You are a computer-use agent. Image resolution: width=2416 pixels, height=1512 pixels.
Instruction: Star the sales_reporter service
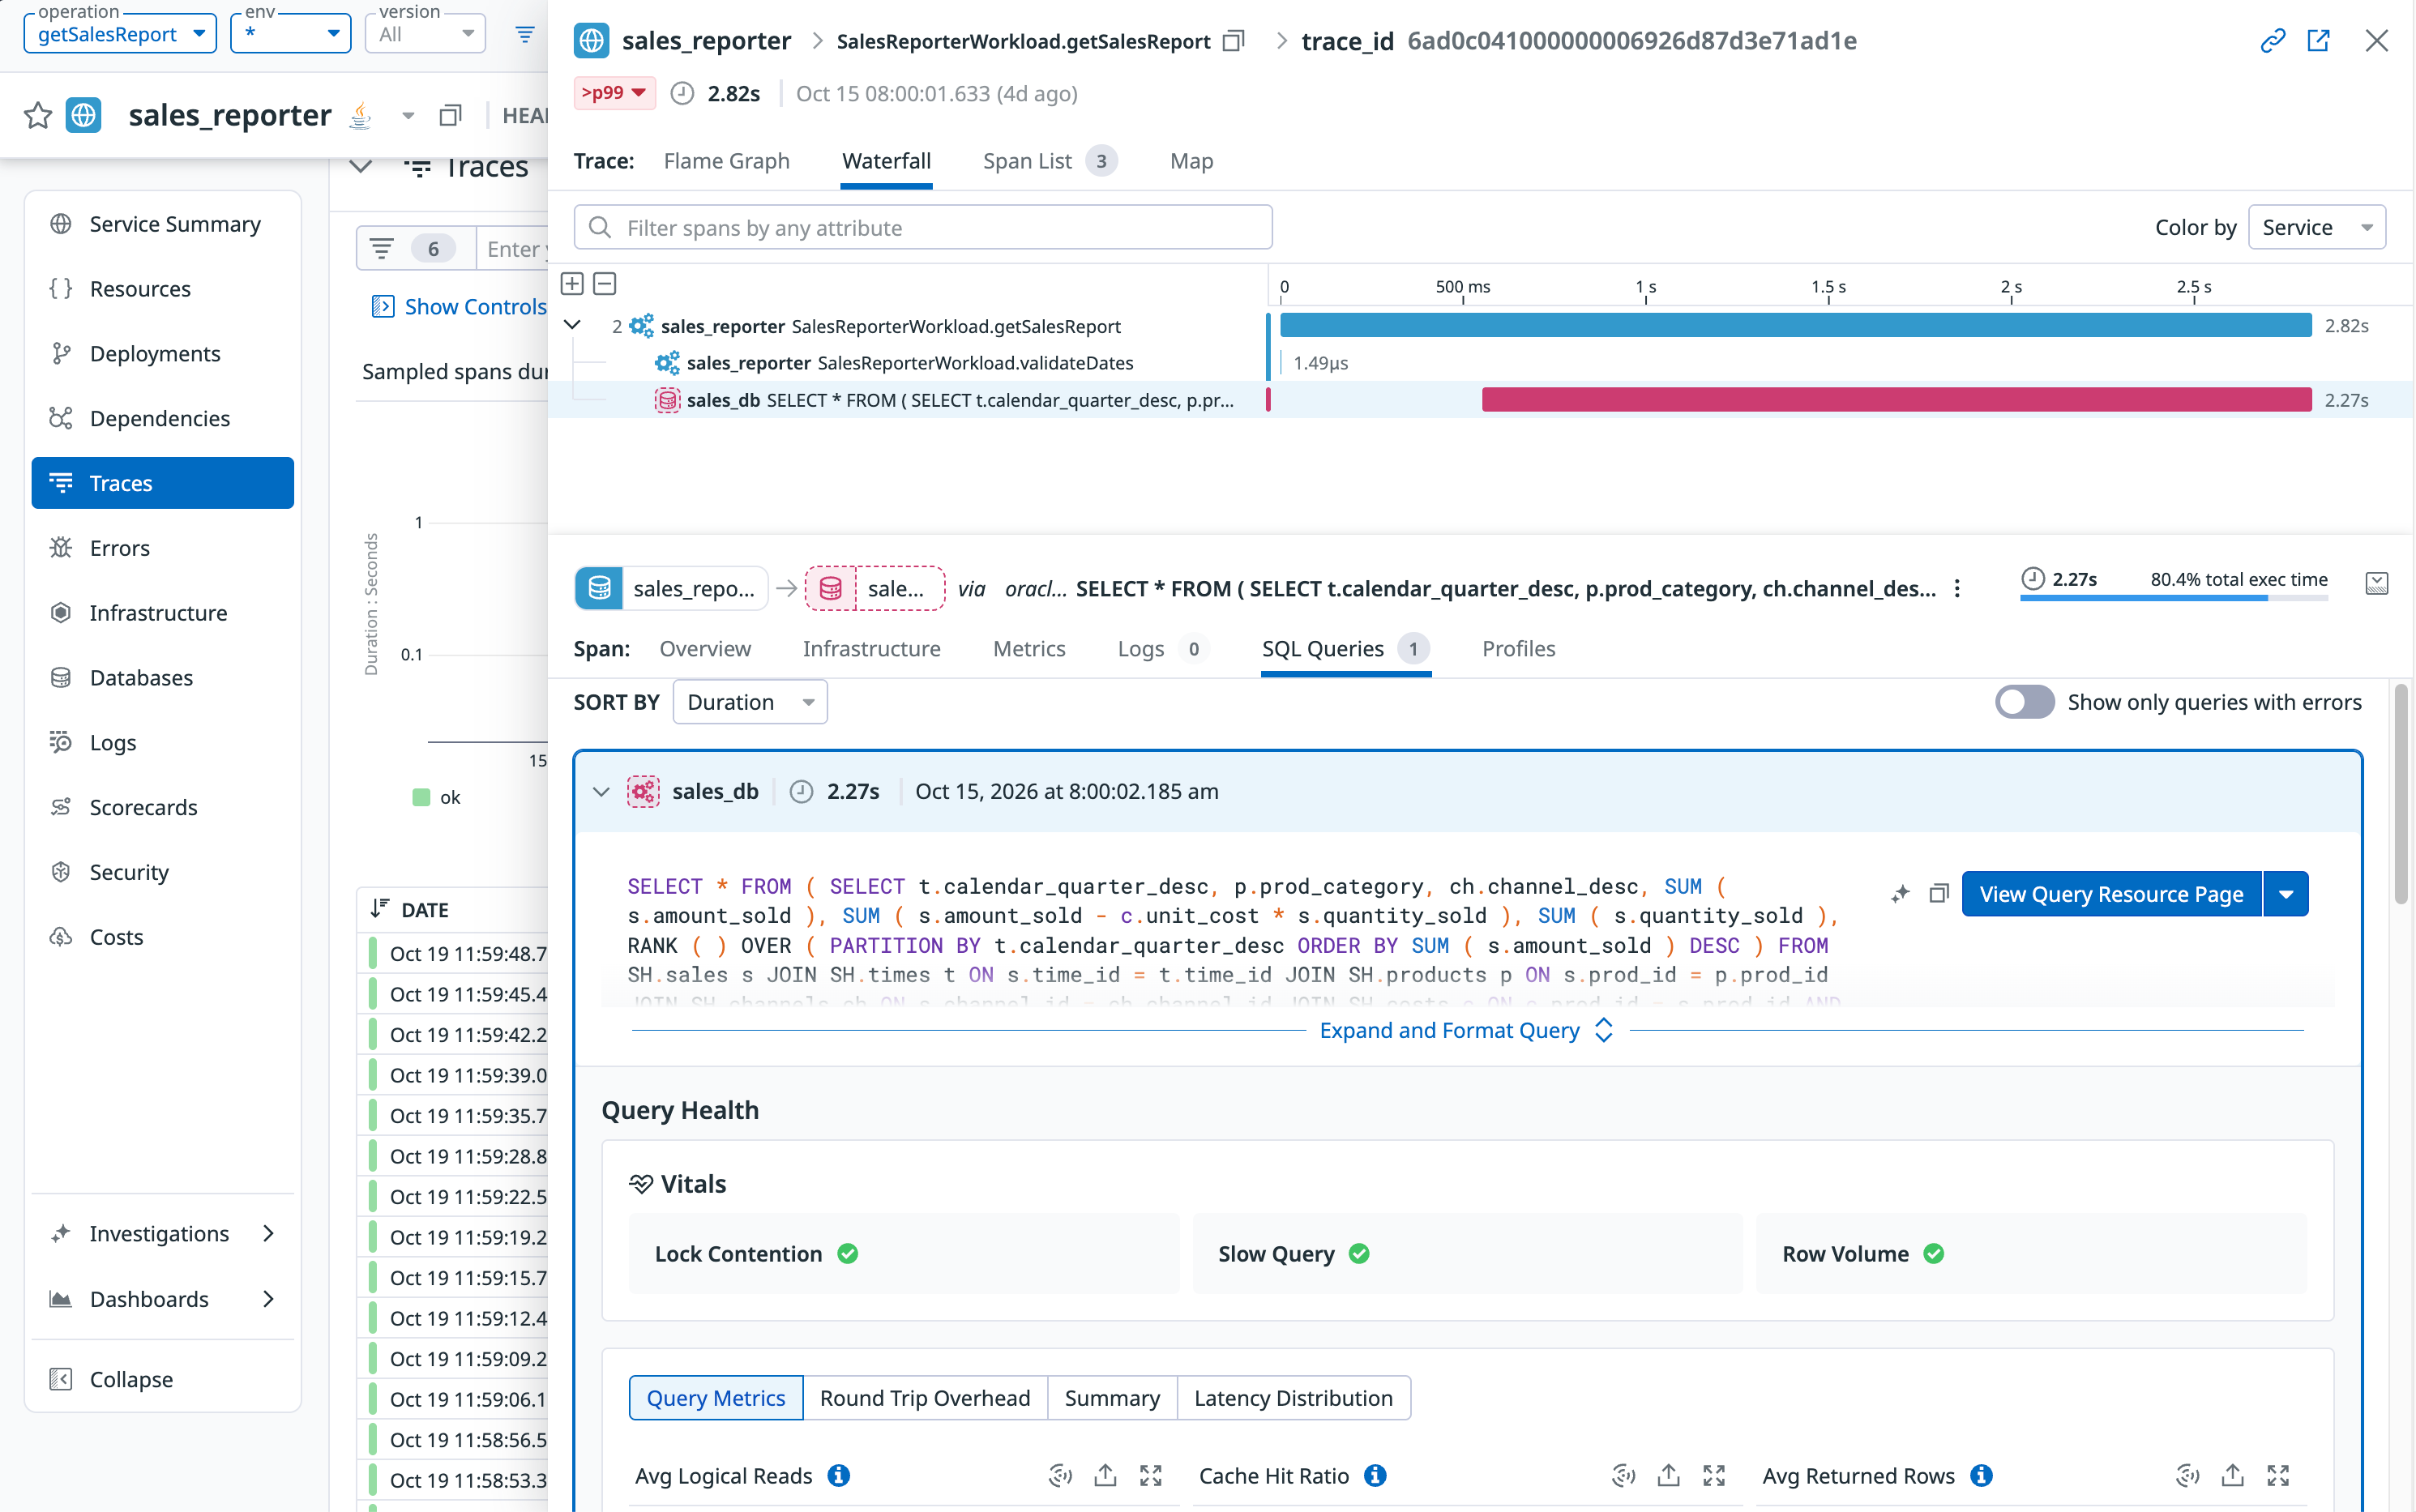tap(38, 115)
